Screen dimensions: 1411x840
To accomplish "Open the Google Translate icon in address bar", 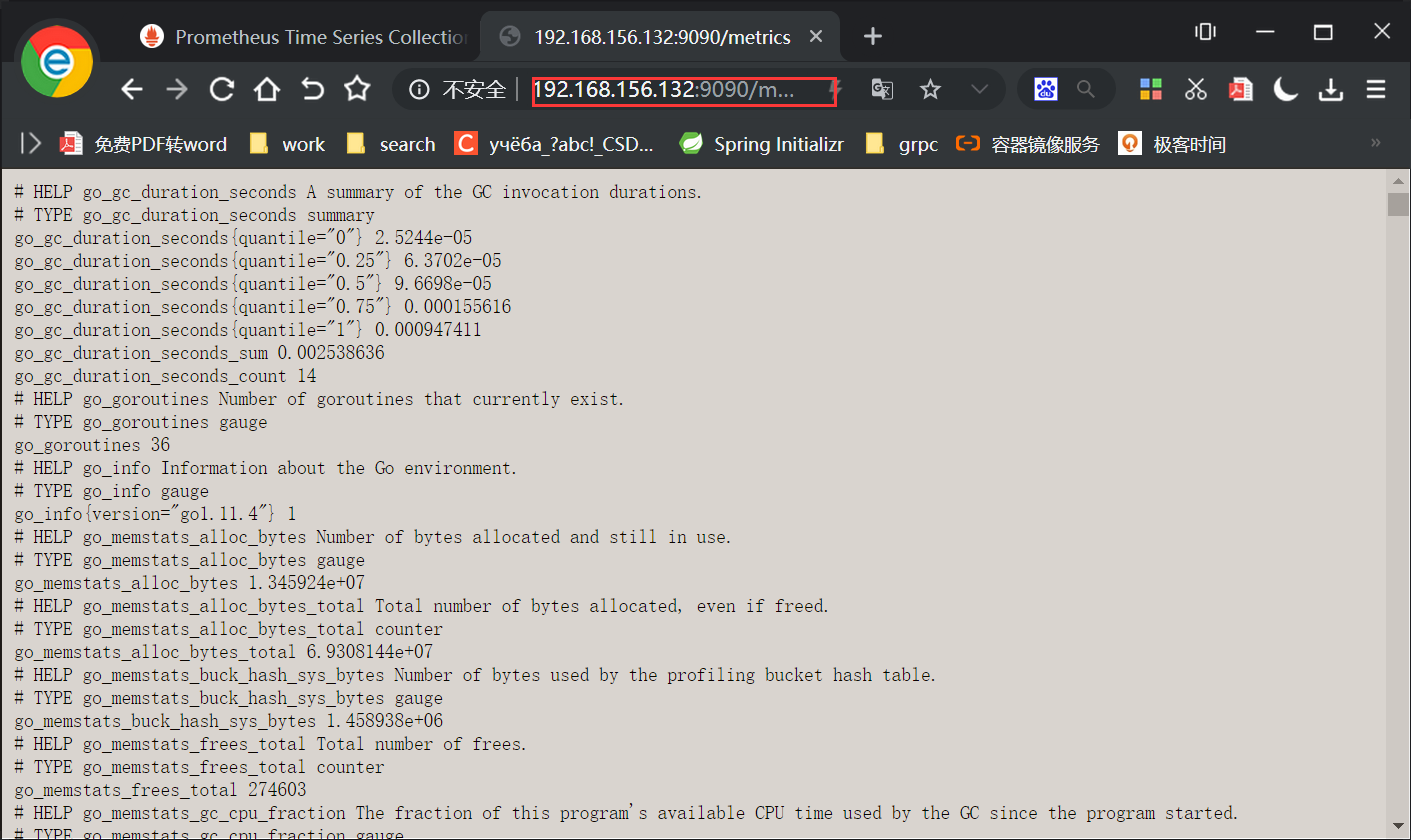I will pyautogui.click(x=881, y=90).
